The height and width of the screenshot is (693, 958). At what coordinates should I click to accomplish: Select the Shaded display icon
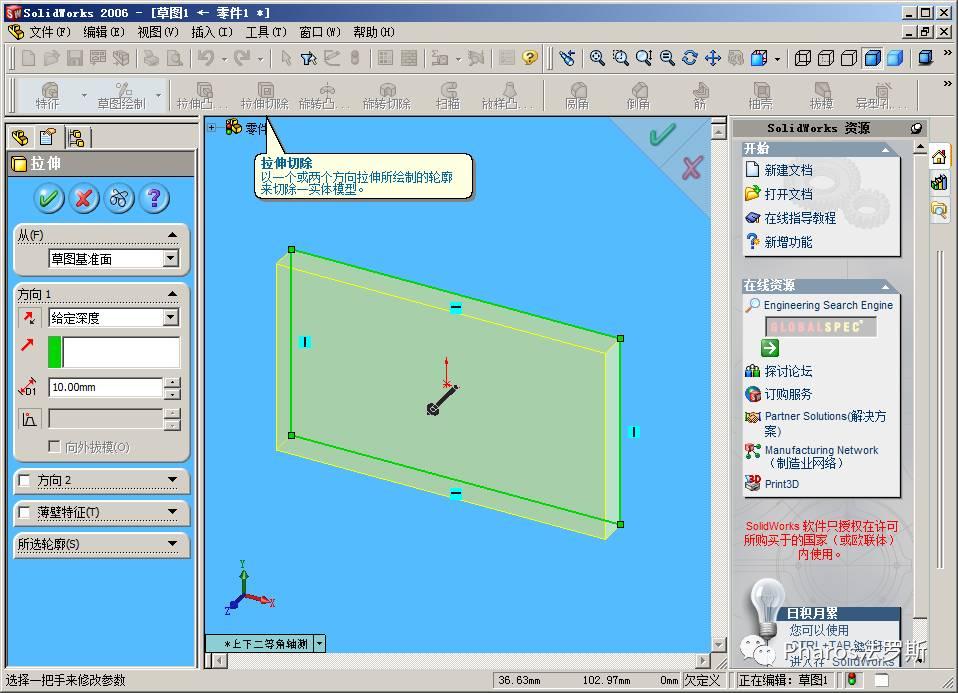click(895, 58)
